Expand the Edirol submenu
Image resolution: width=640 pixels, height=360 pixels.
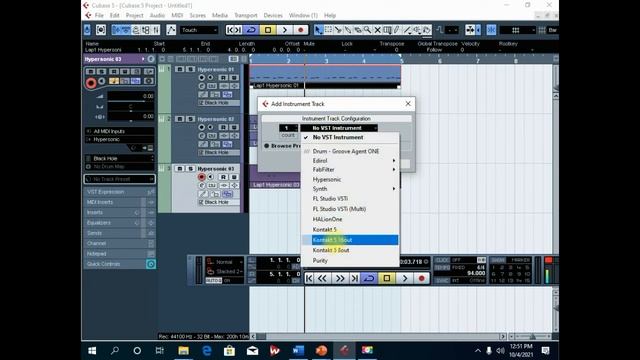pyautogui.click(x=350, y=161)
